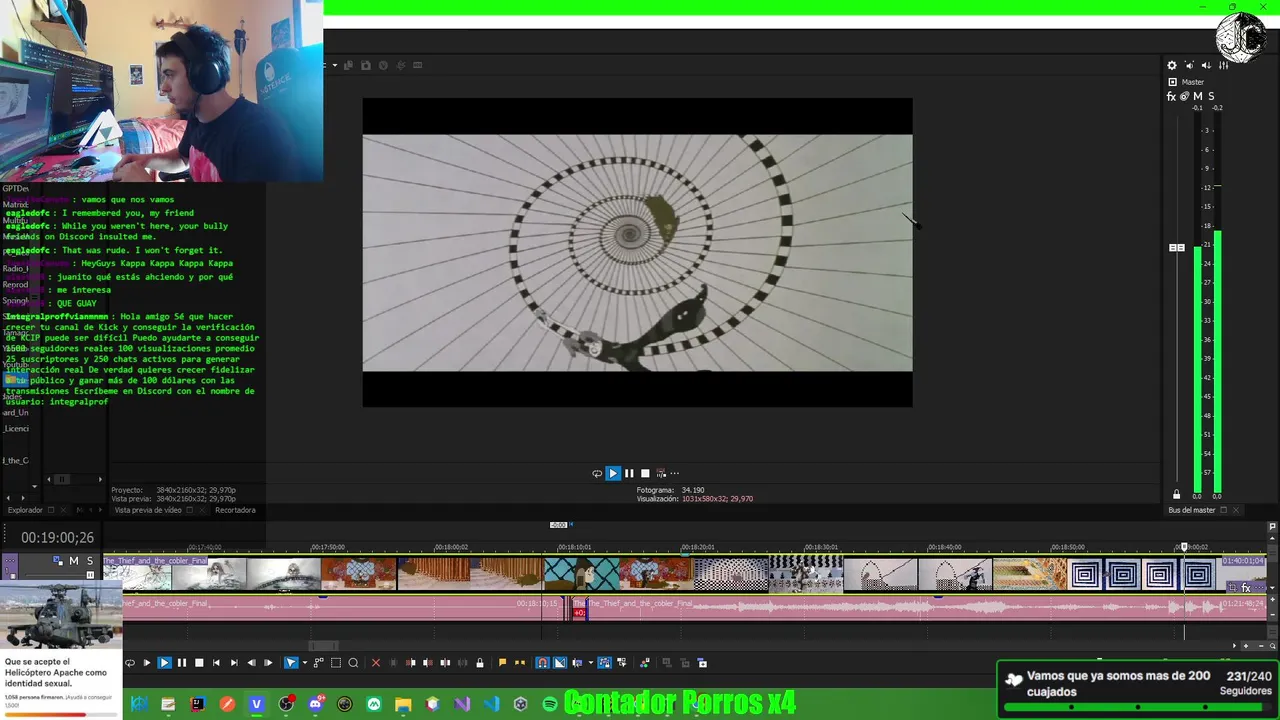Open Discord from the taskbar

coord(315,704)
